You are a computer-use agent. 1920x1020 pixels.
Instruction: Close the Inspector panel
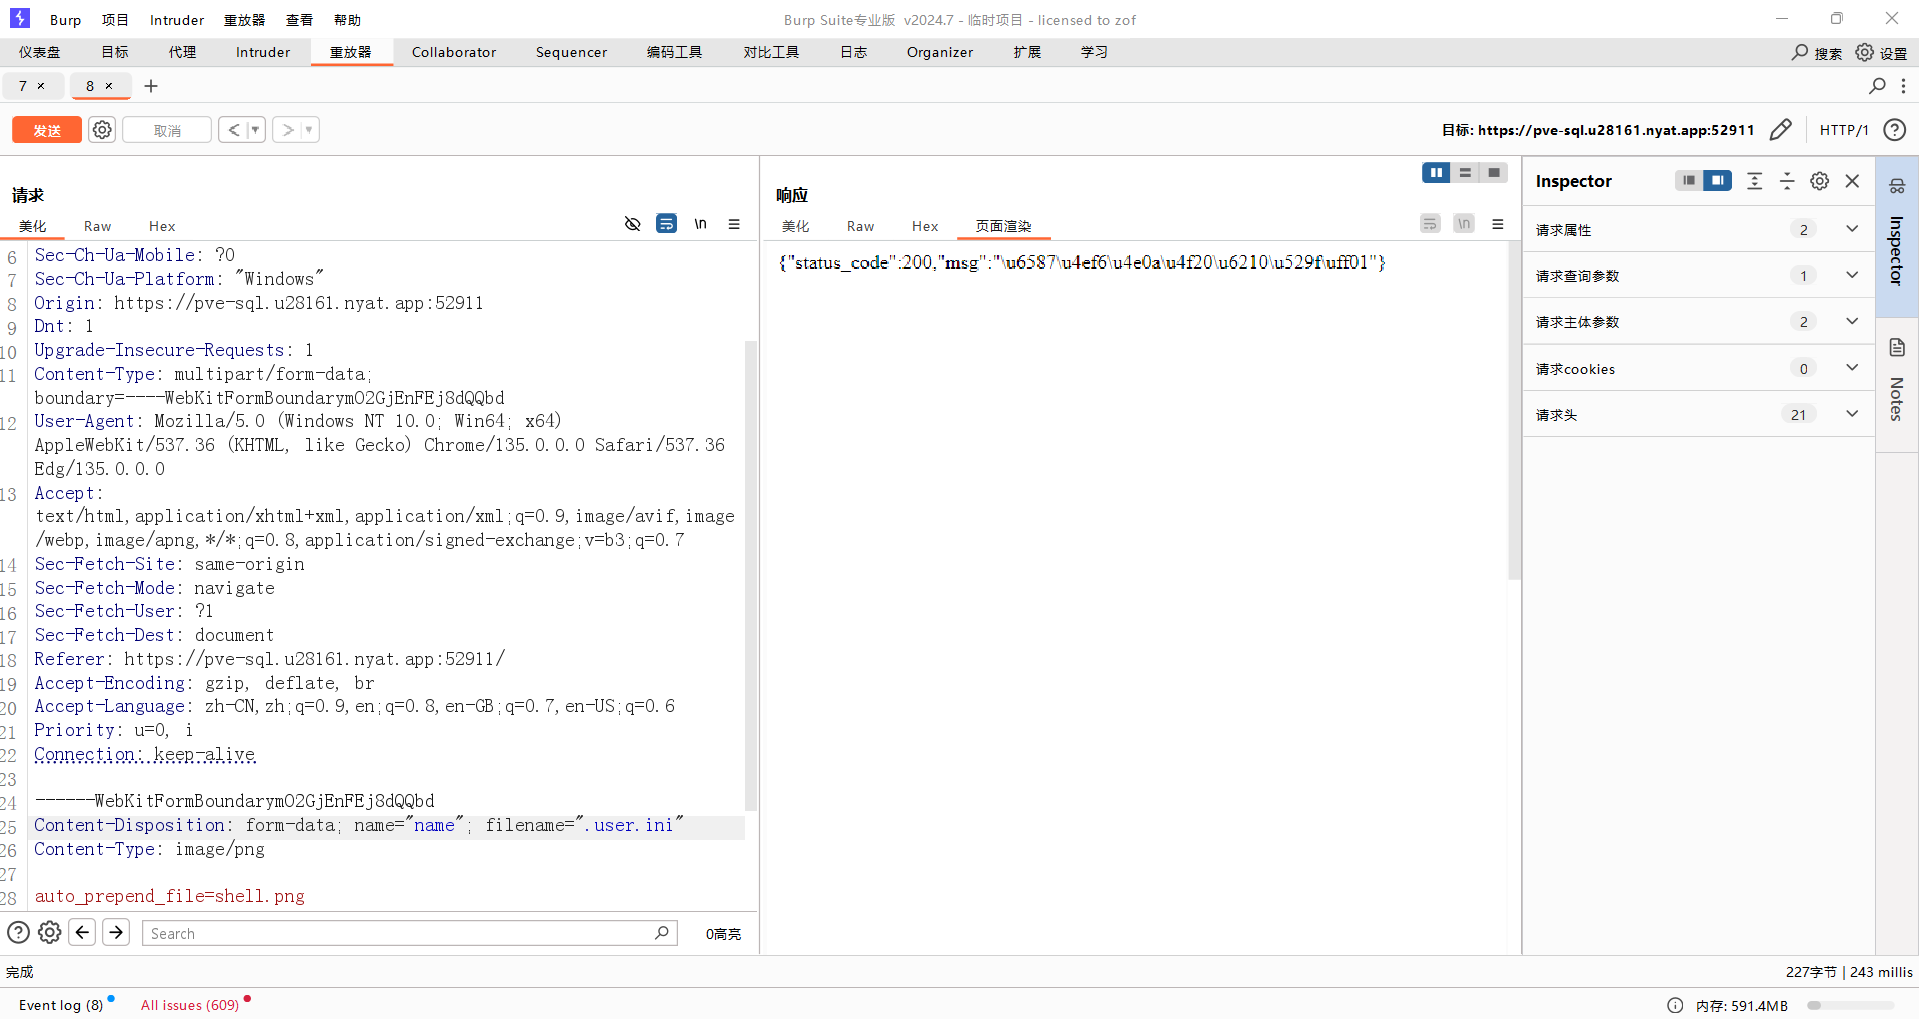1852,180
